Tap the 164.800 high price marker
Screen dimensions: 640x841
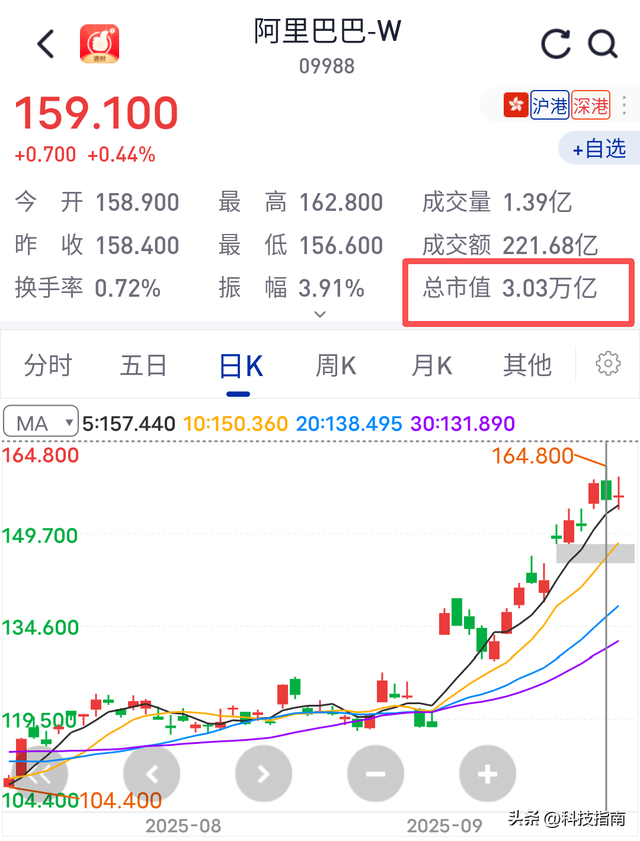coord(533,456)
